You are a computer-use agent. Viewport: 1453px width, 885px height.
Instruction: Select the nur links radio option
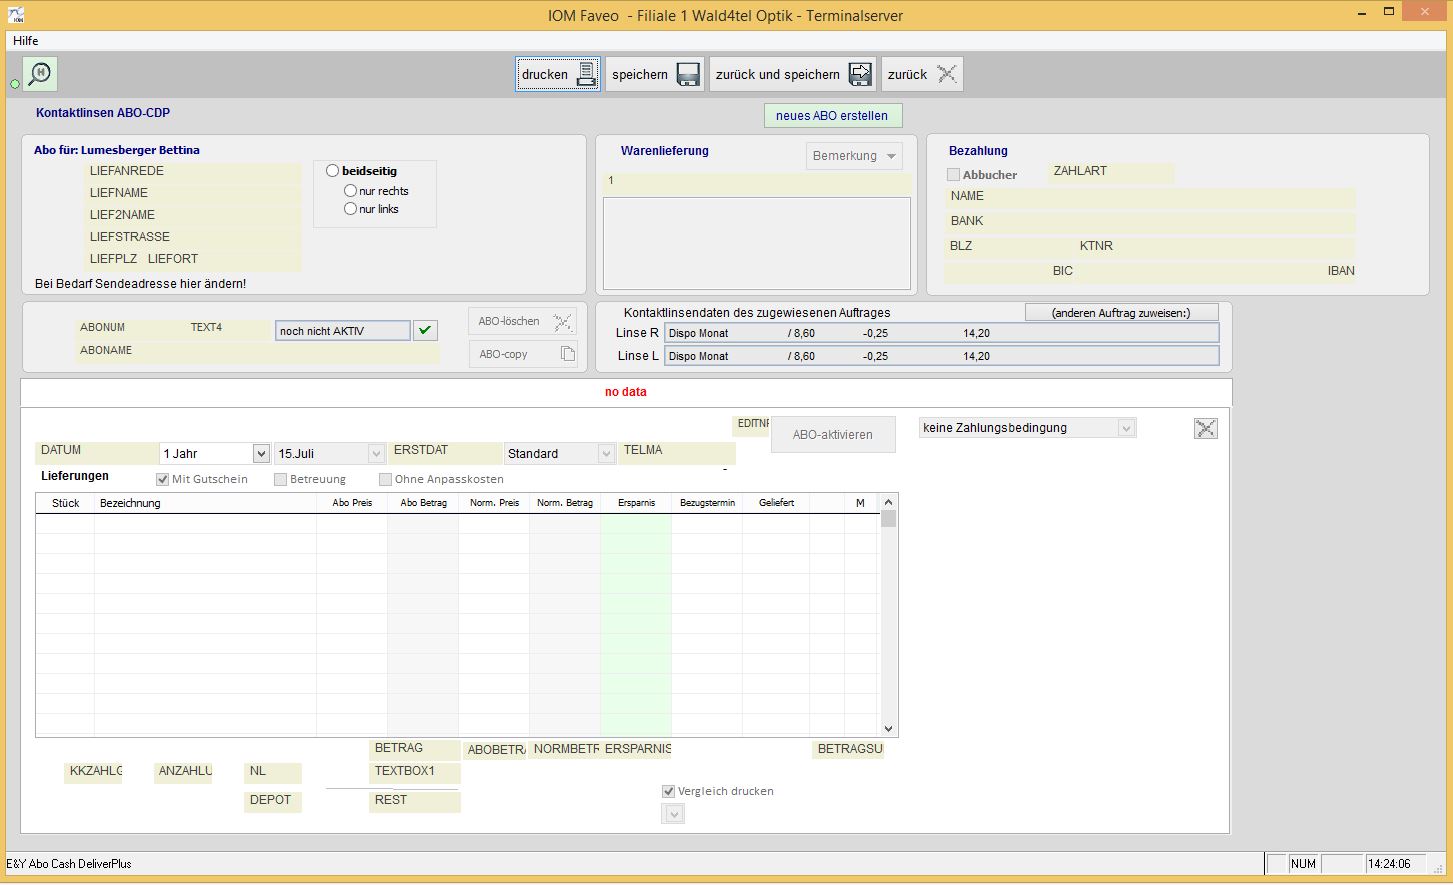pyautogui.click(x=350, y=209)
